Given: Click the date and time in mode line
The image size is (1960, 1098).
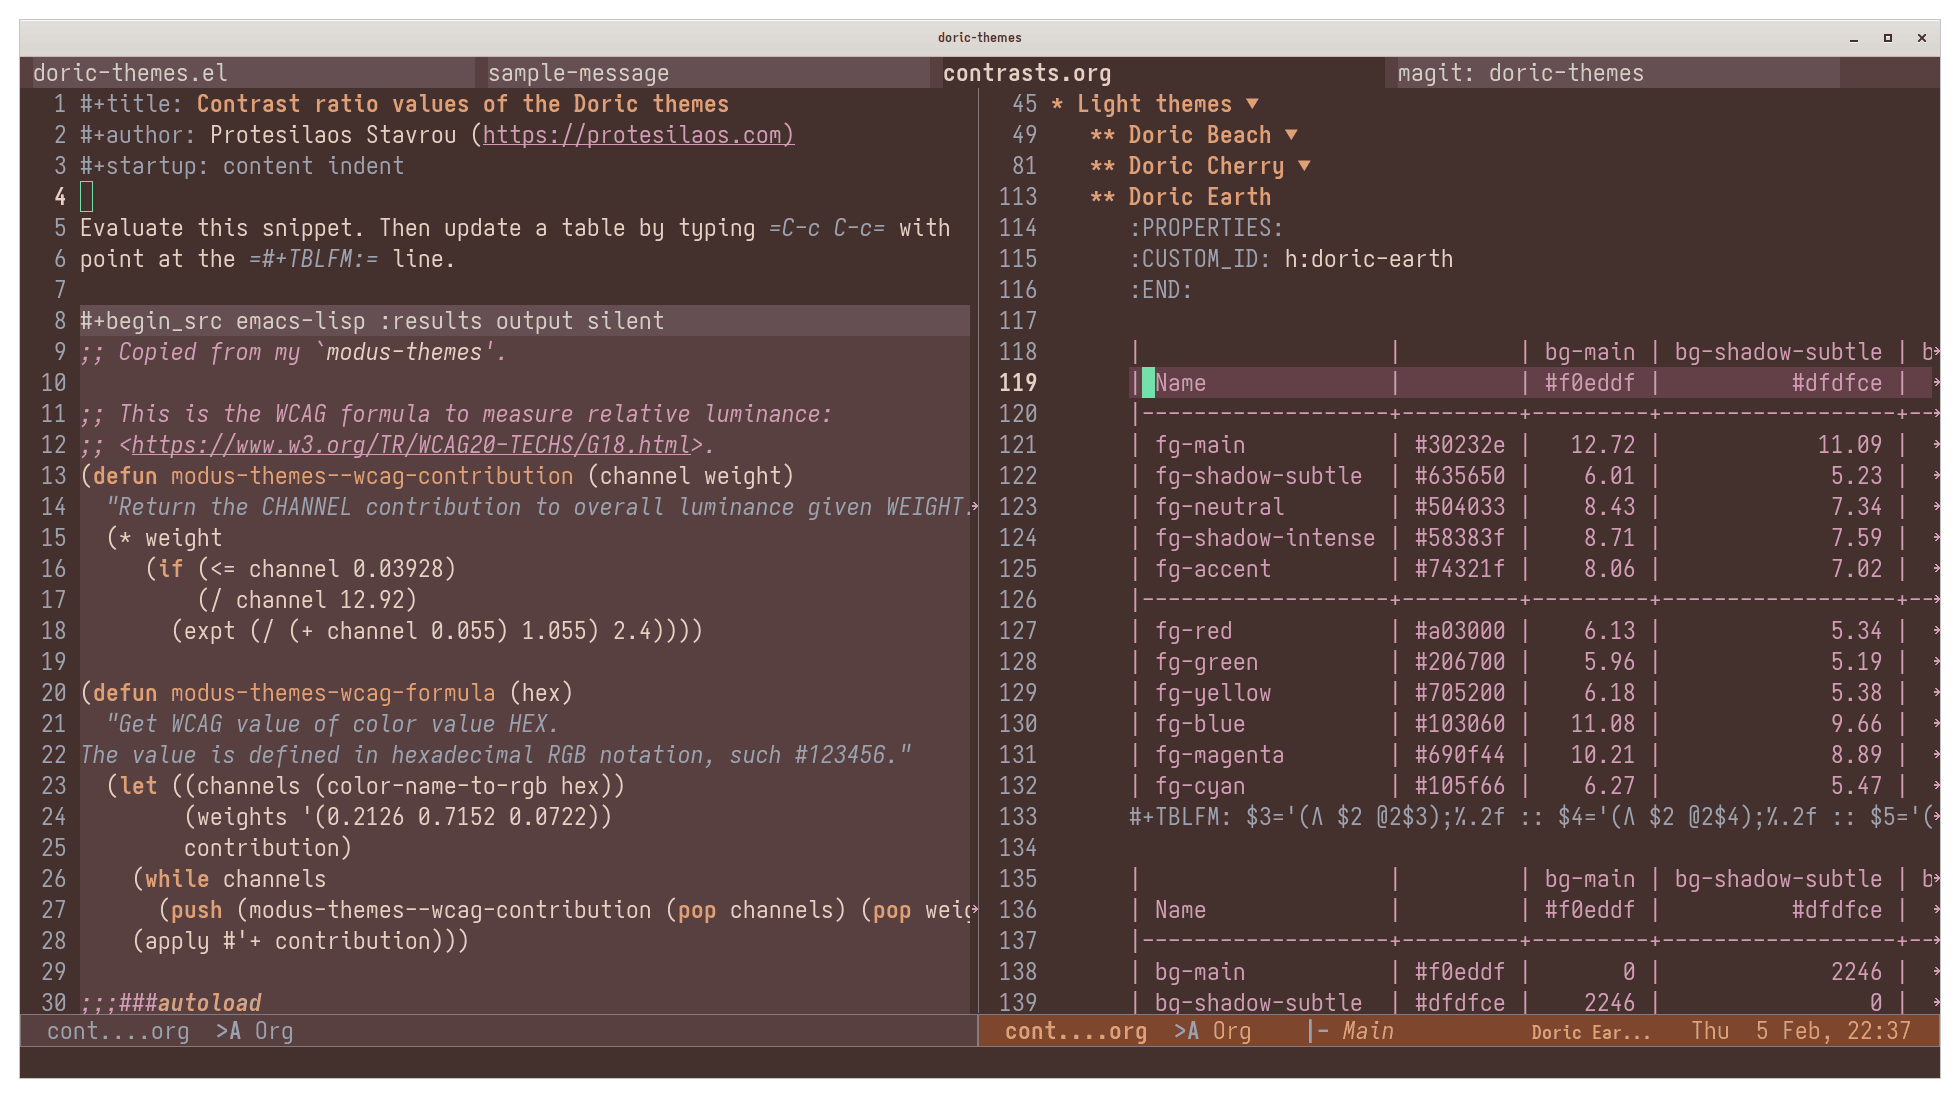Looking at the screenshot, I should pyautogui.click(x=1800, y=1031).
